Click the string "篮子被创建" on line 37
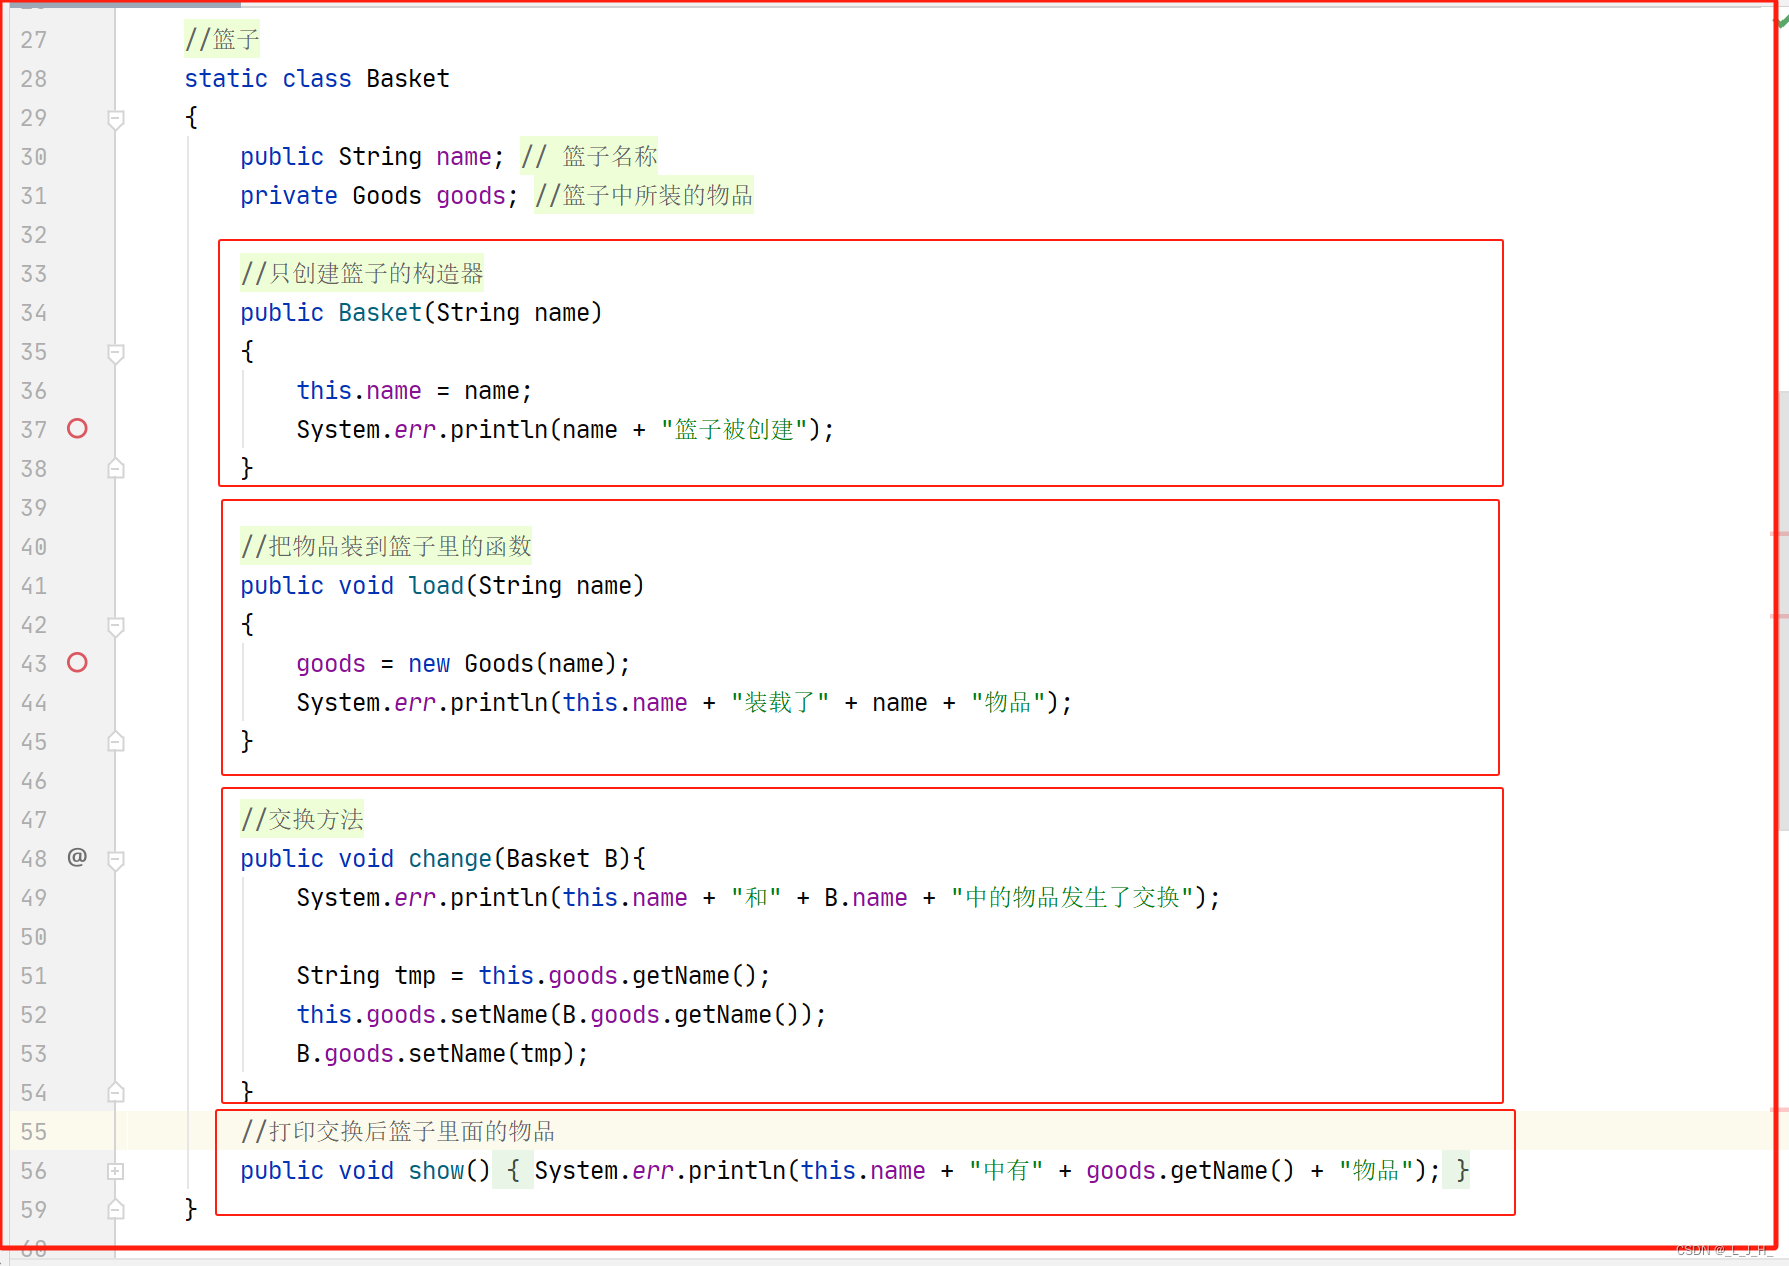 pyautogui.click(x=734, y=430)
